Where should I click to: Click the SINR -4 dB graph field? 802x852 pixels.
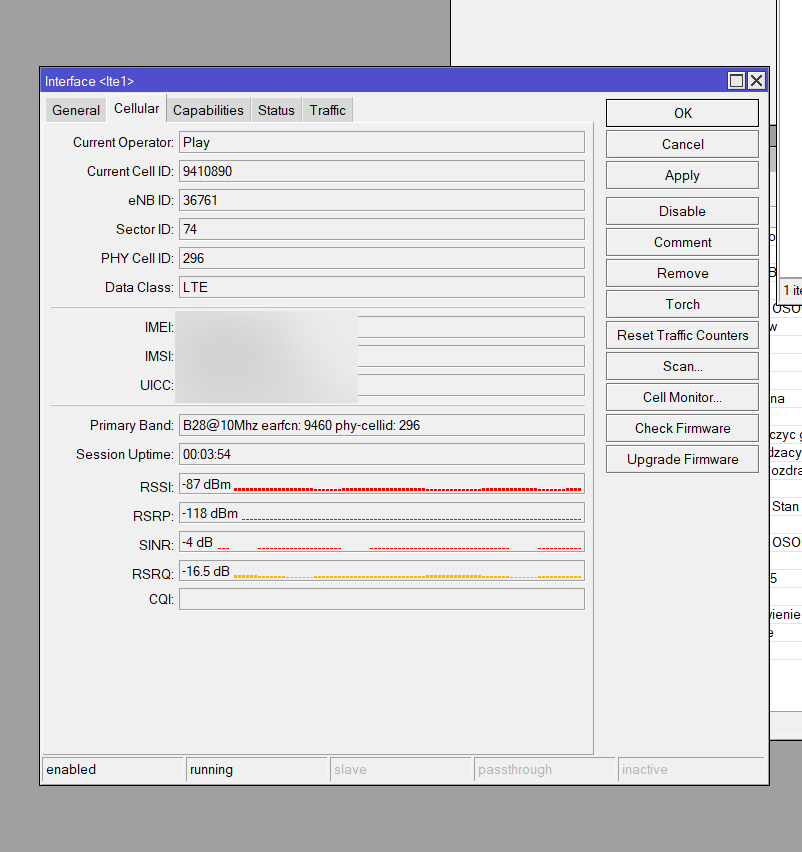pyautogui.click(x=382, y=541)
